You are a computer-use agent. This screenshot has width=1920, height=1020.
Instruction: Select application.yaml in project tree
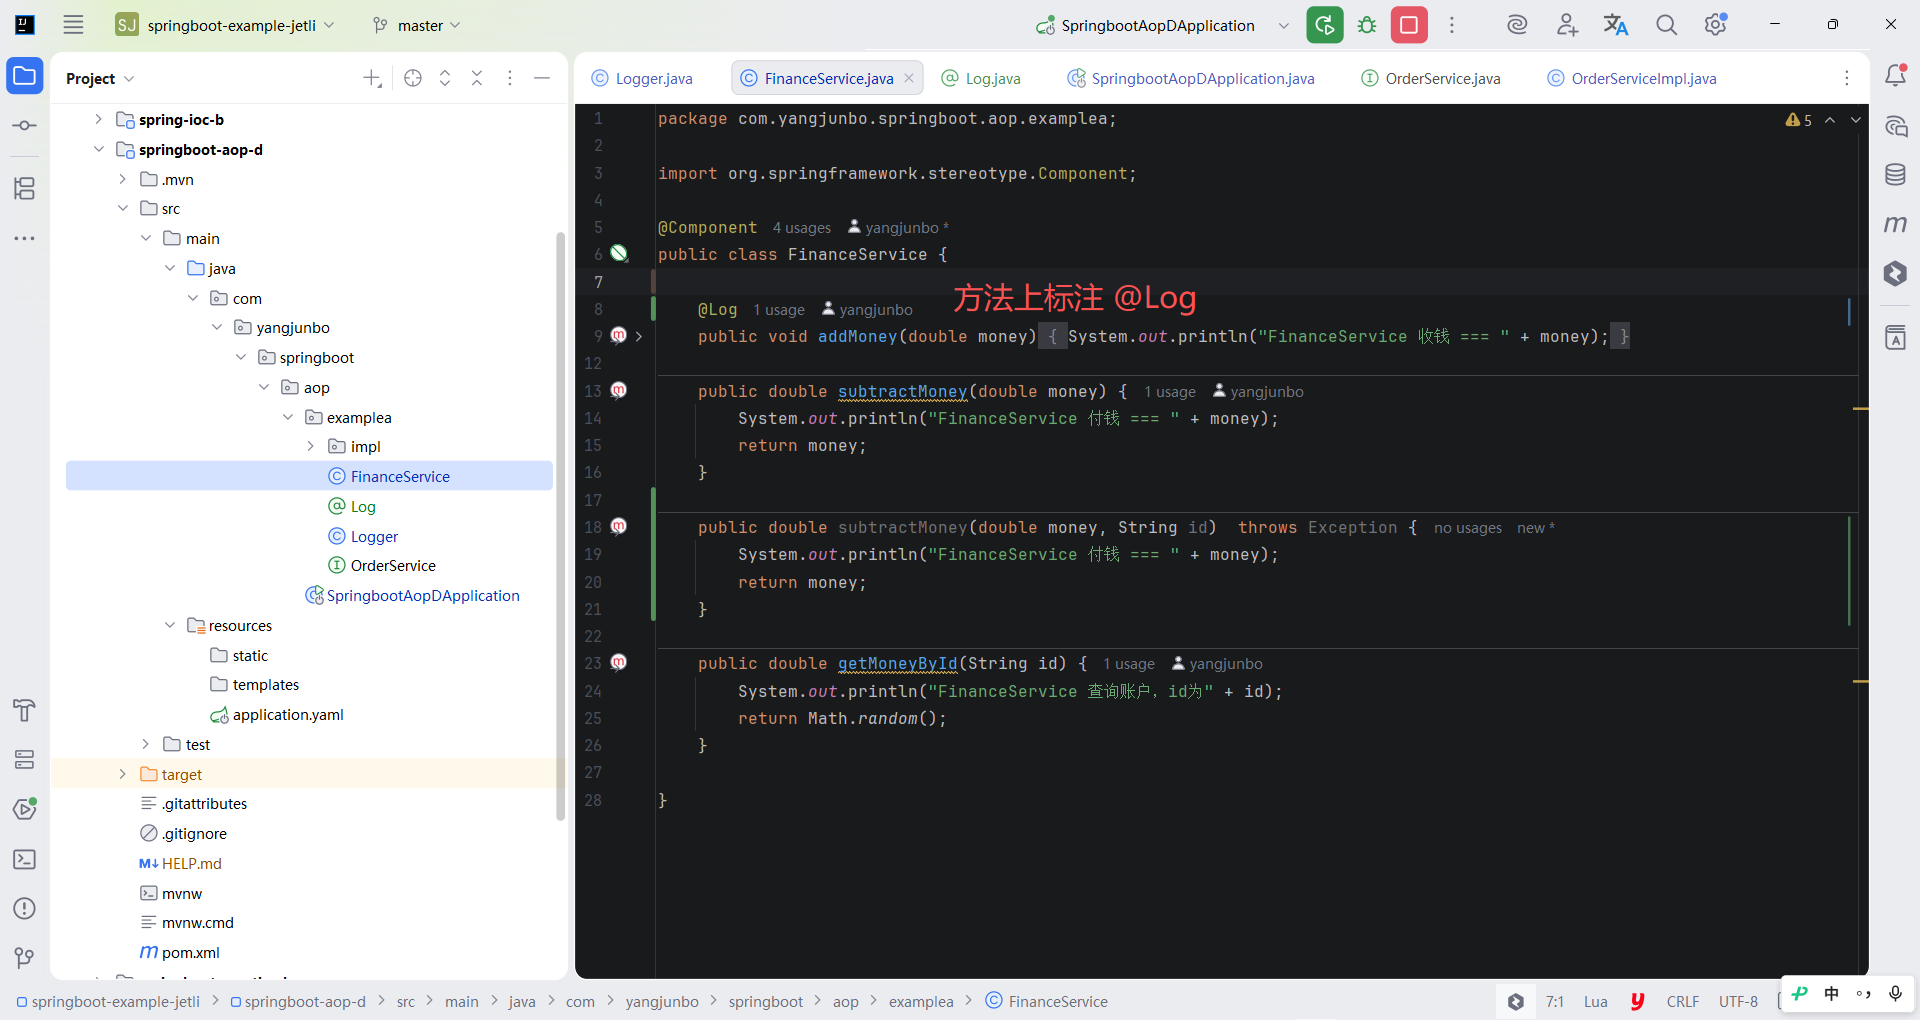[276, 714]
